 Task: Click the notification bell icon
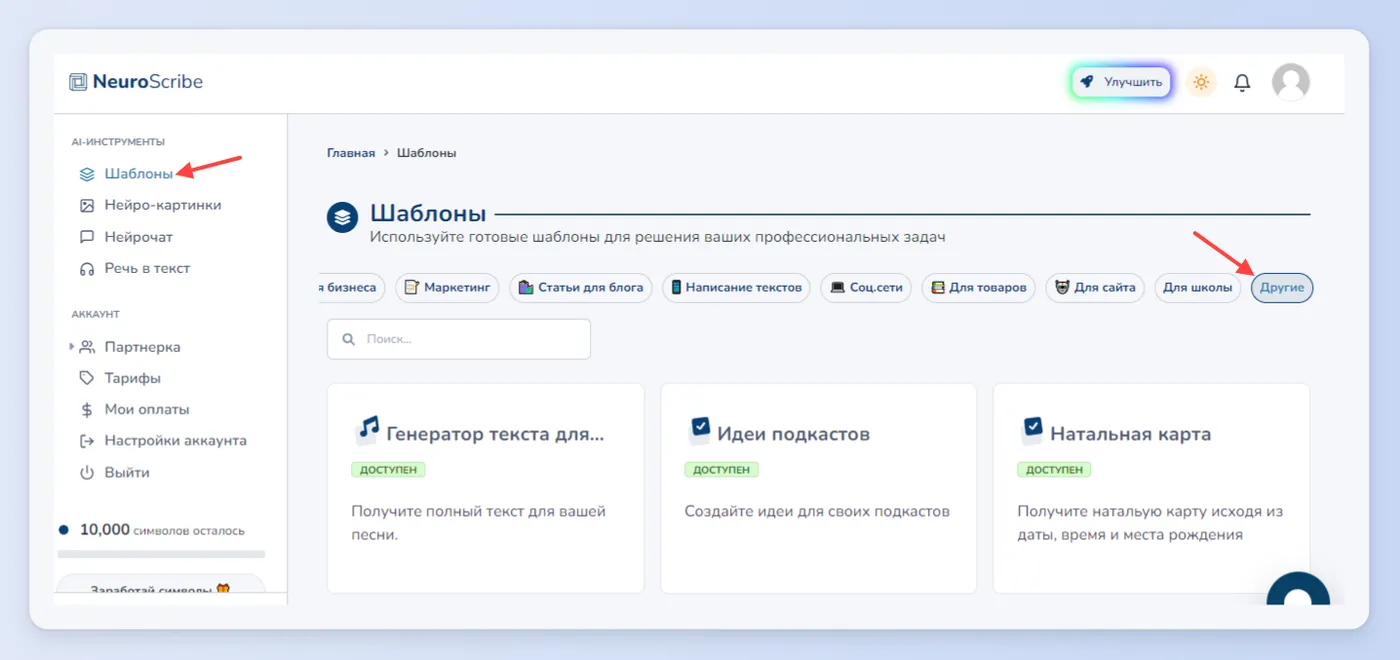pyautogui.click(x=1242, y=83)
